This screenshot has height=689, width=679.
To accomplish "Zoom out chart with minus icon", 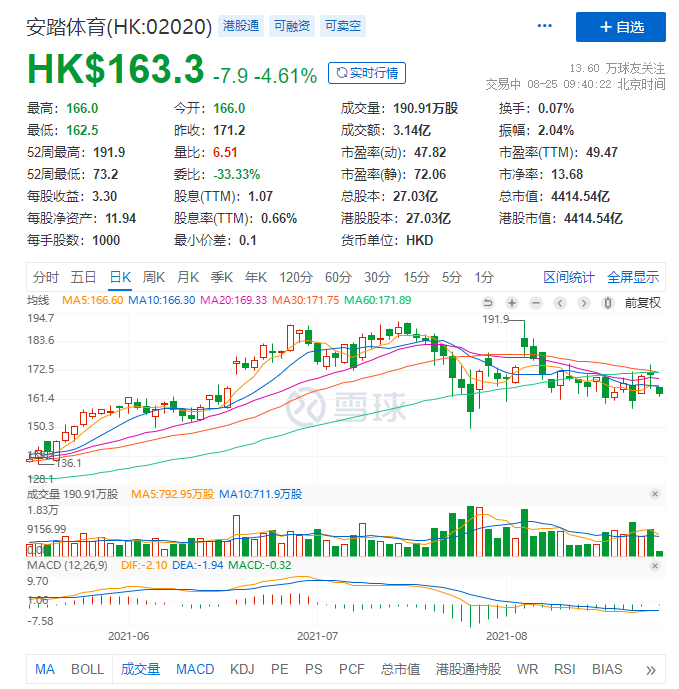I will (536, 303).
